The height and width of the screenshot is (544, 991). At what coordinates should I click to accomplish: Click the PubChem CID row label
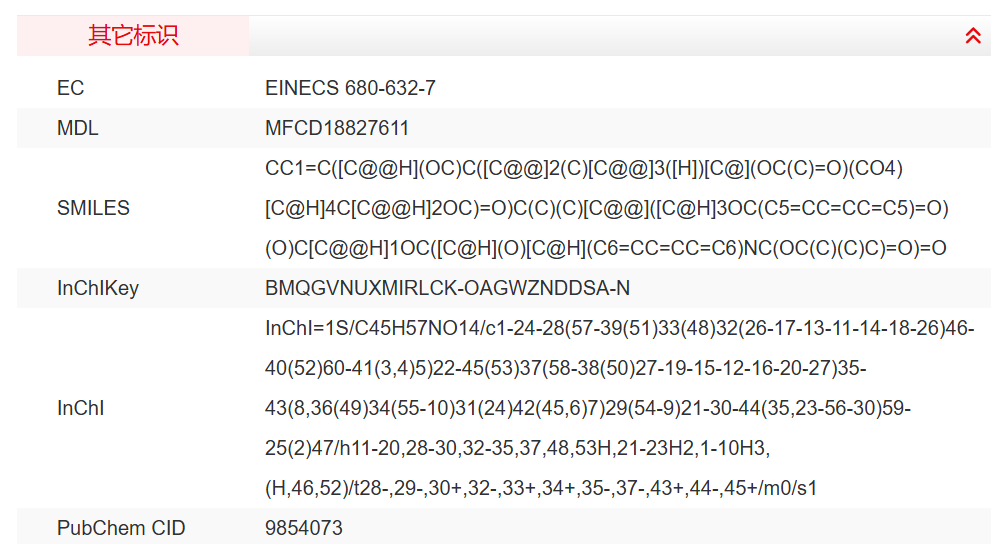pos(121,528)
